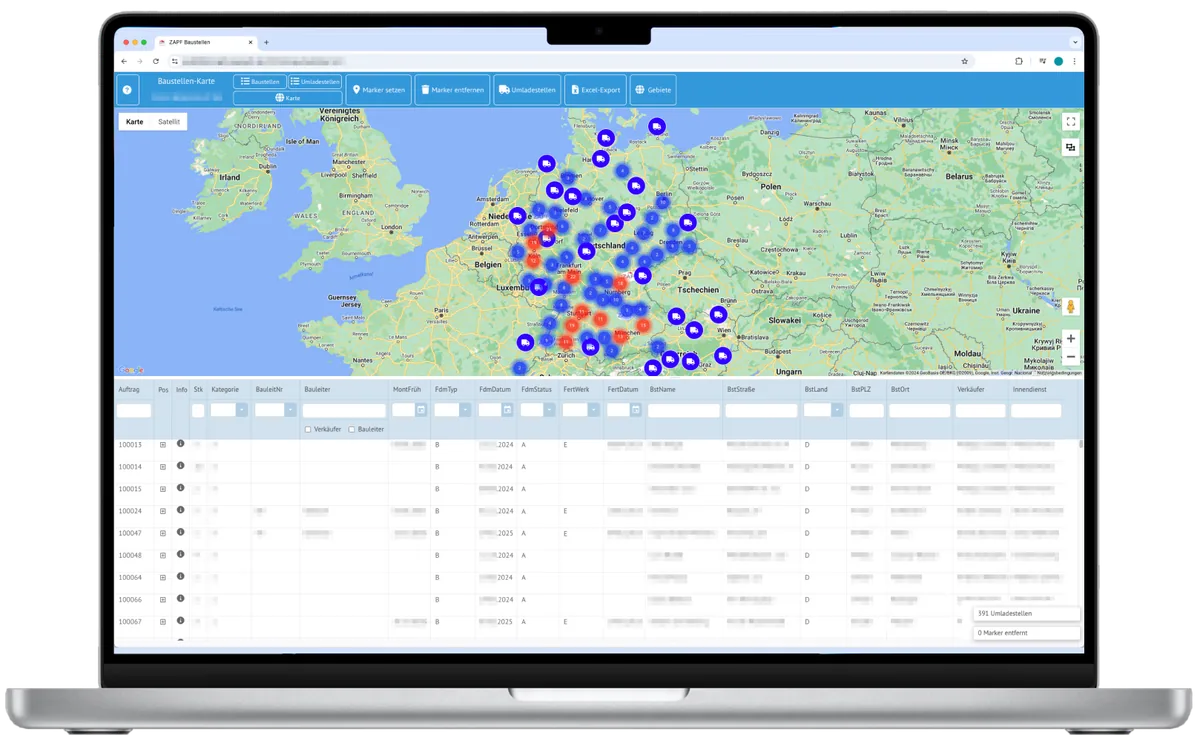The height and width of the screenshot is (747, 1200).
Task: Click the Marker entfernen button
Action: click(452, 90)
